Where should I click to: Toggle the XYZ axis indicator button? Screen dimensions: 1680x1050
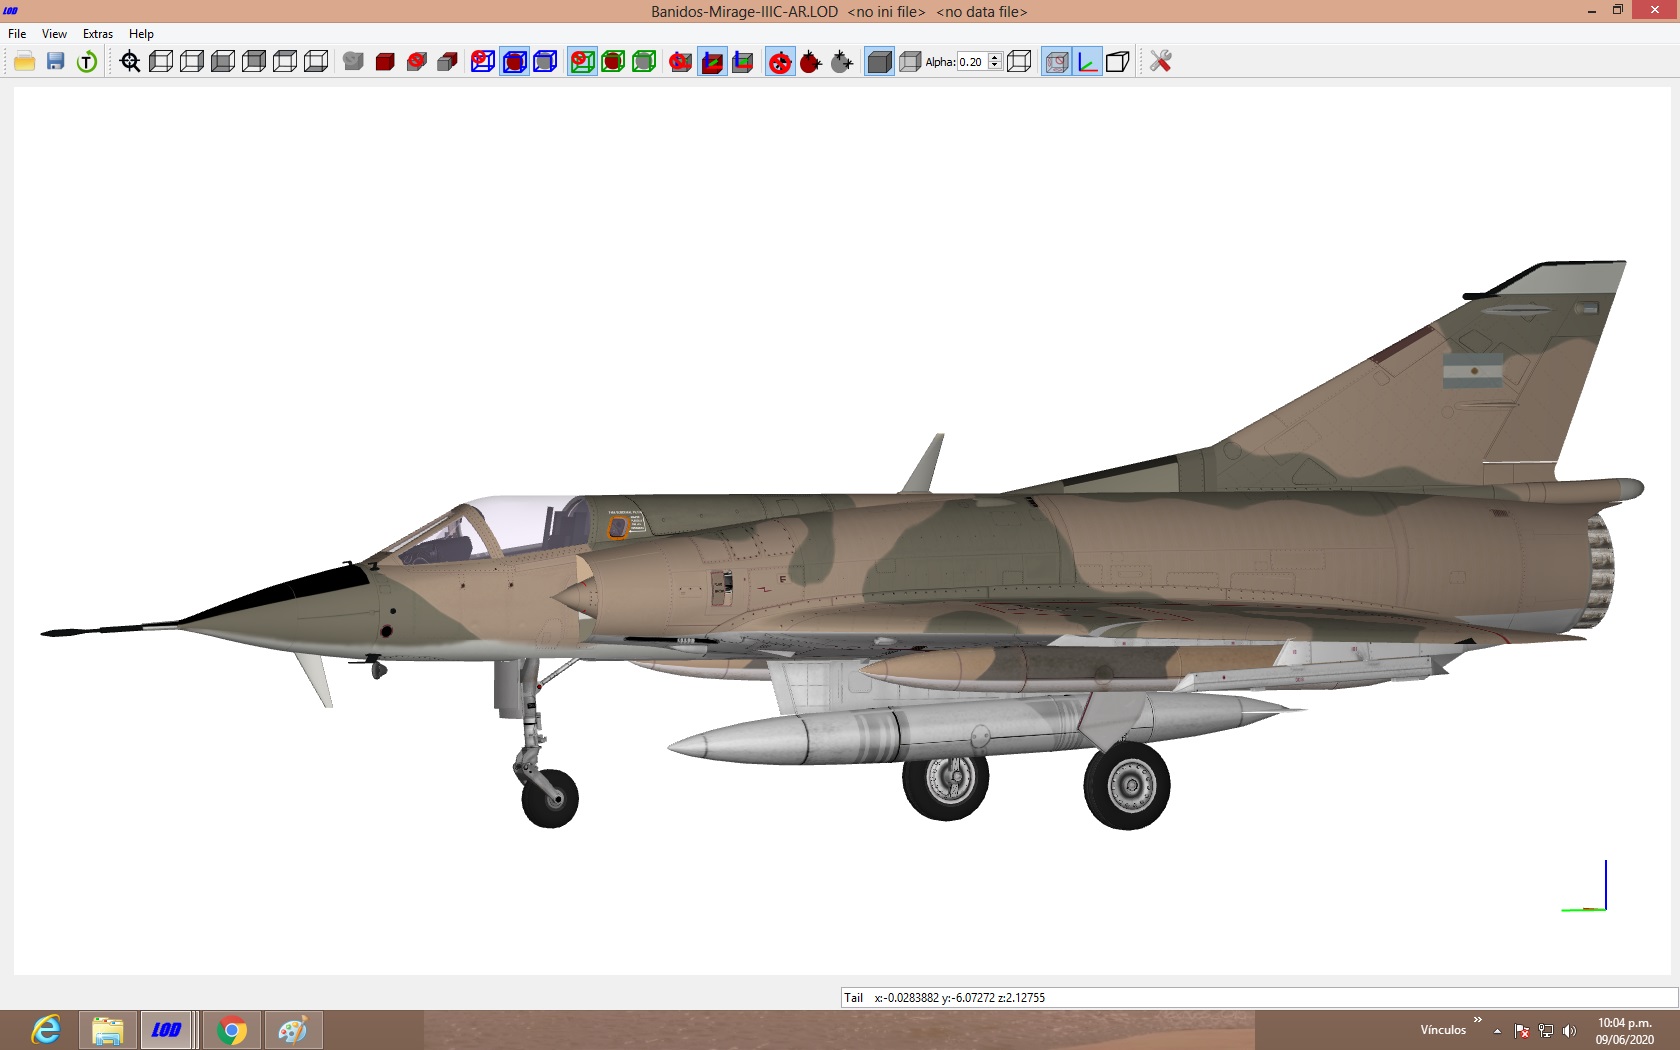tap(1088, 62)
